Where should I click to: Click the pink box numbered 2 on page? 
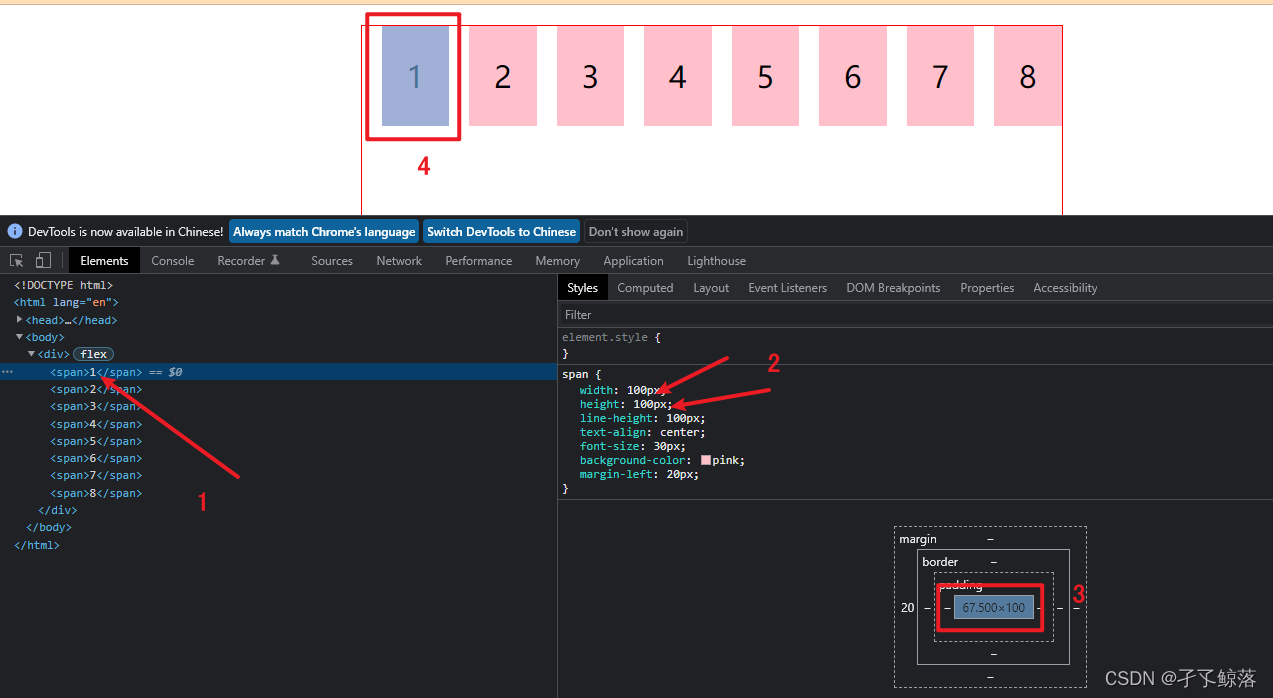pyautogui.click(x=503, y=76)
